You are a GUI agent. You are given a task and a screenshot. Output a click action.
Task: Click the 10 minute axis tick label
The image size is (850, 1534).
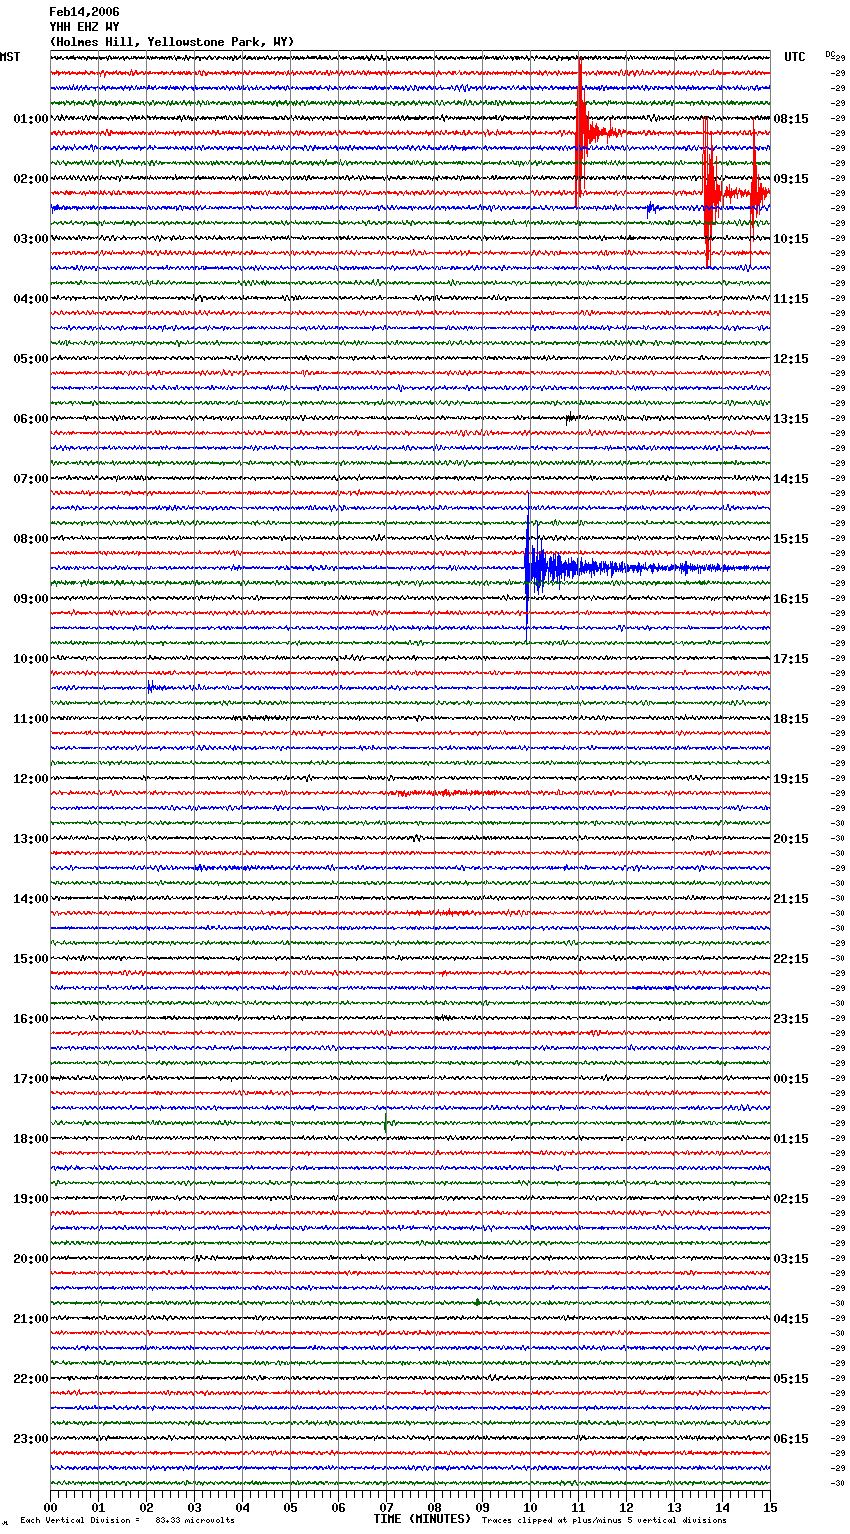[530, 1507]
